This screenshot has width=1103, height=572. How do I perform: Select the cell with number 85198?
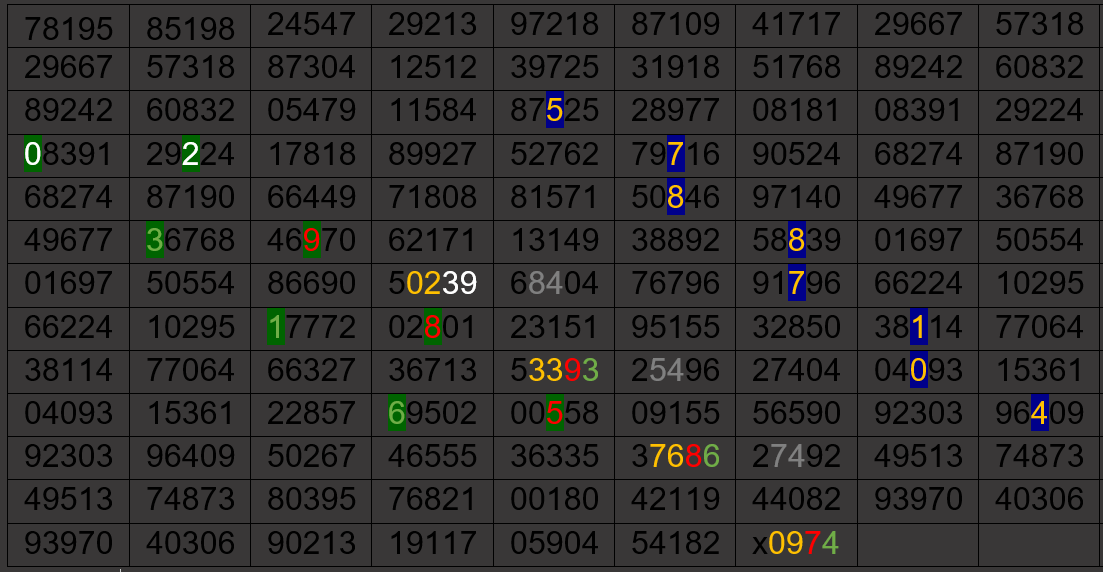click(190, 27)
